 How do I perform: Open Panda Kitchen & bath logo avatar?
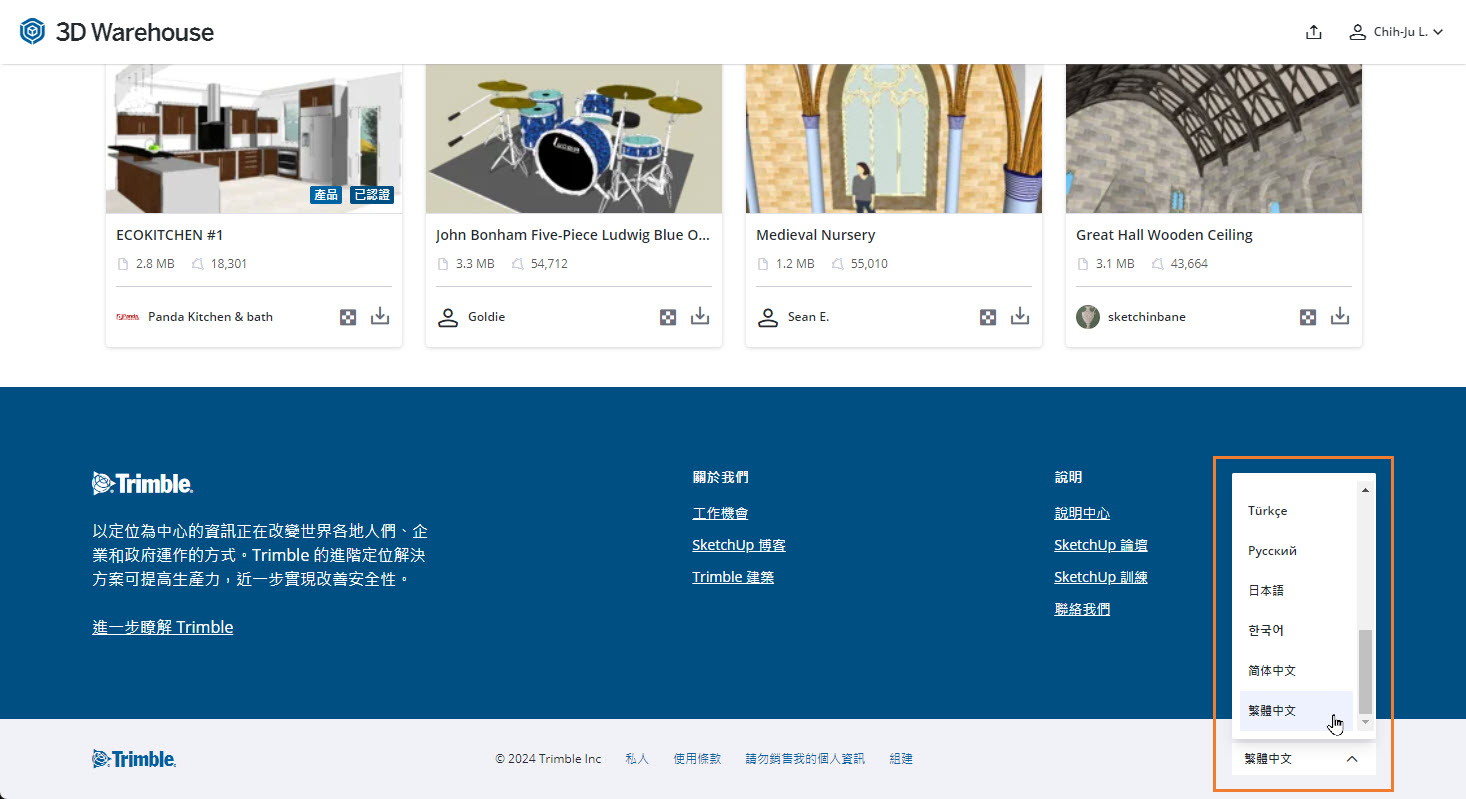click(127, 317)
